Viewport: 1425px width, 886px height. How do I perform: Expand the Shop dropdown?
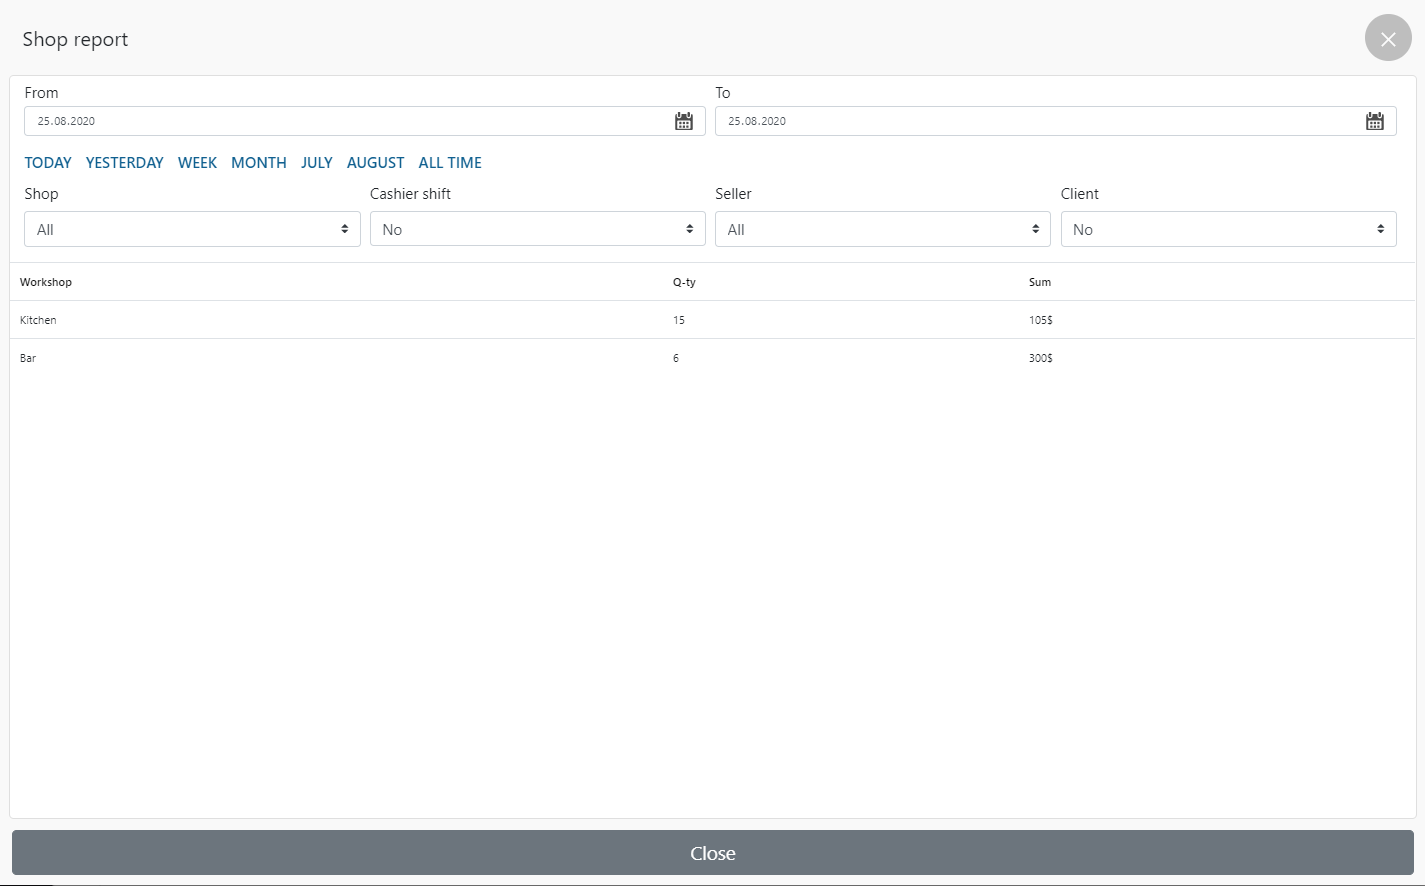click(x=192, y=229)
